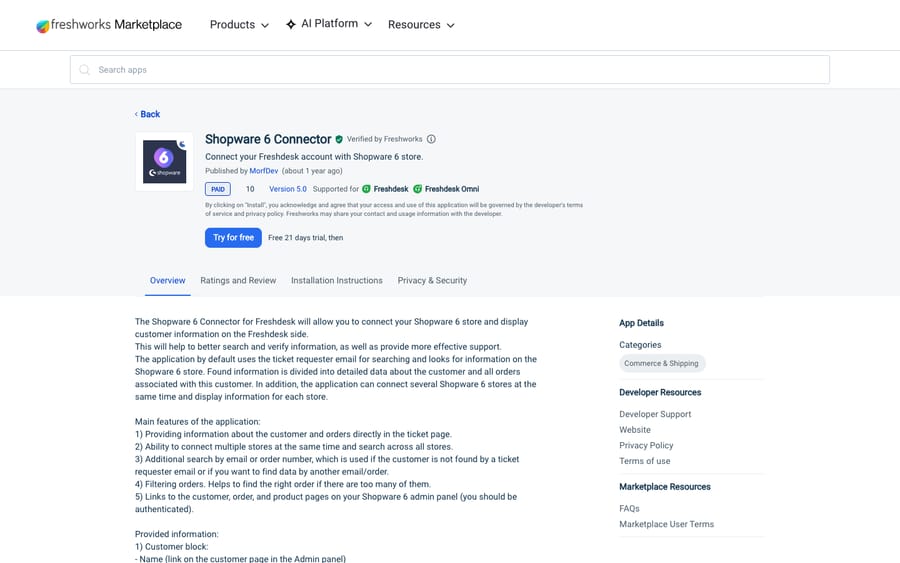Open the Terms of use link
Screen dimensions: 900x563
coord(645,461)
